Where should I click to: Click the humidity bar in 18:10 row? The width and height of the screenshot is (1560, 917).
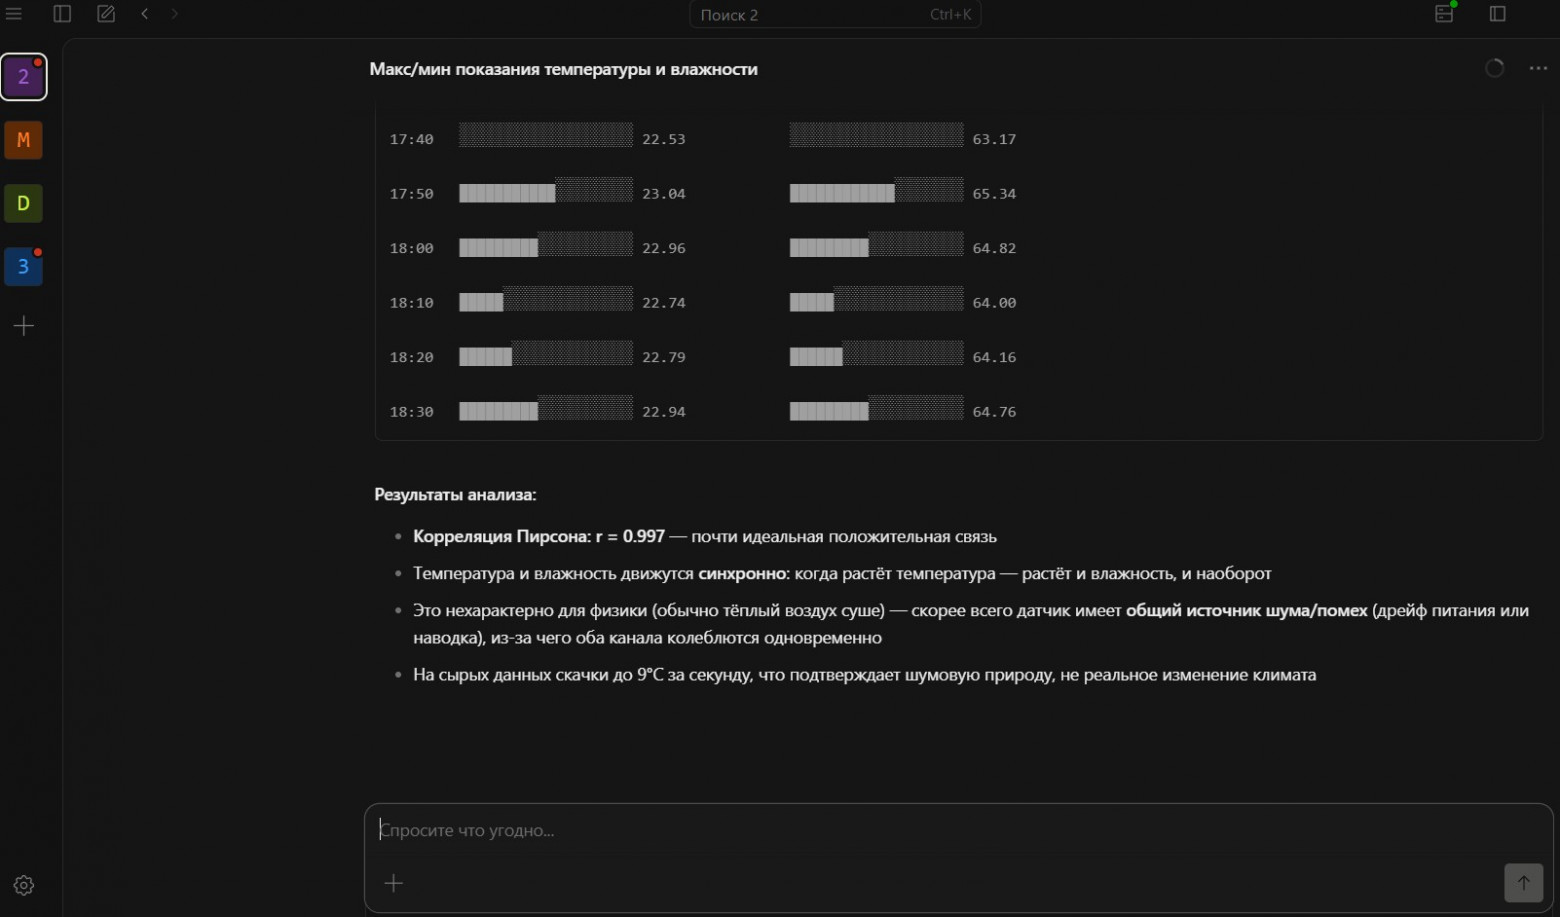876,298
